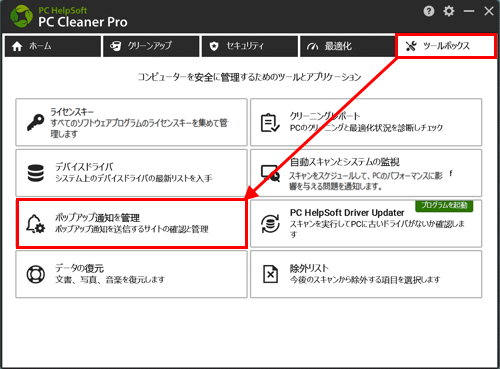Open the デバイスドライバ card

point(131,173)
